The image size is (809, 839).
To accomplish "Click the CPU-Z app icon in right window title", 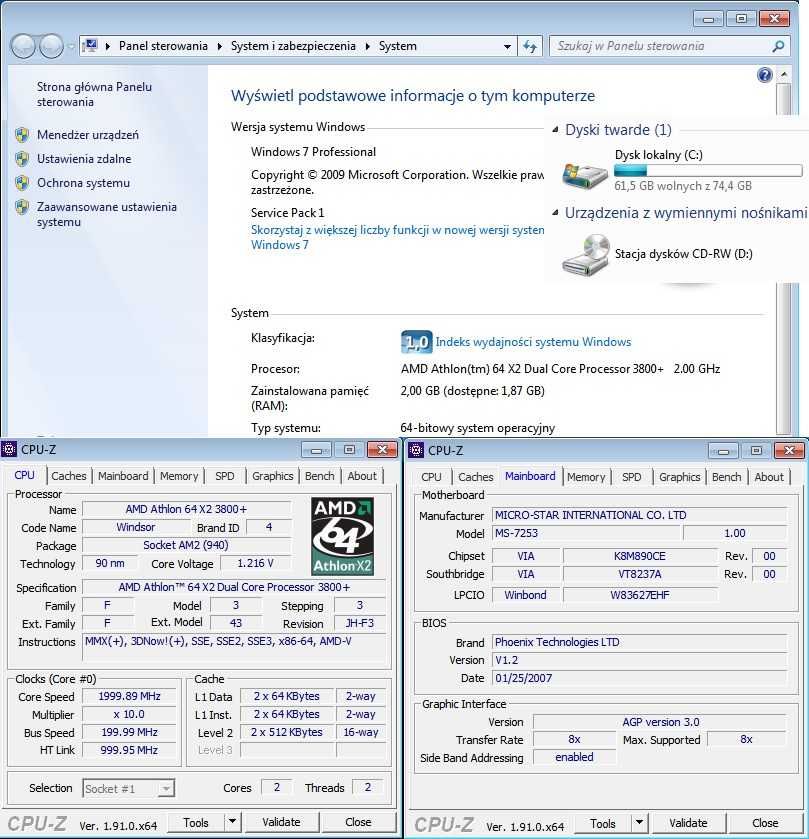I will coord(416,450).
